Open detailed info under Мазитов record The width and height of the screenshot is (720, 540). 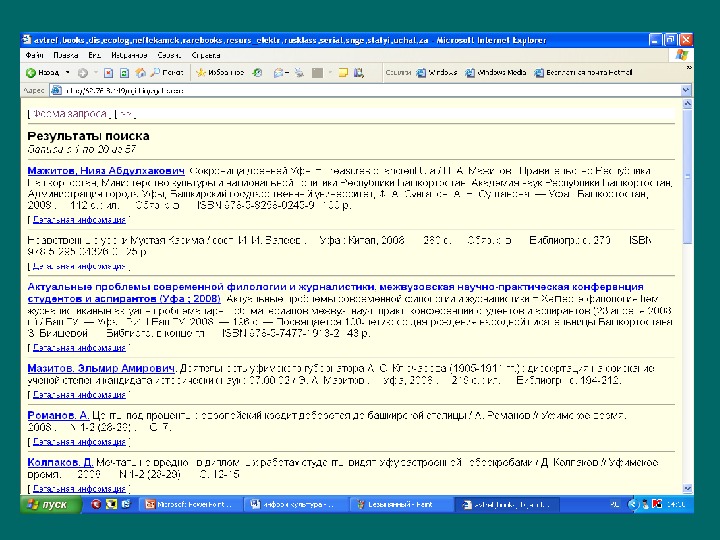pos(79,394)
